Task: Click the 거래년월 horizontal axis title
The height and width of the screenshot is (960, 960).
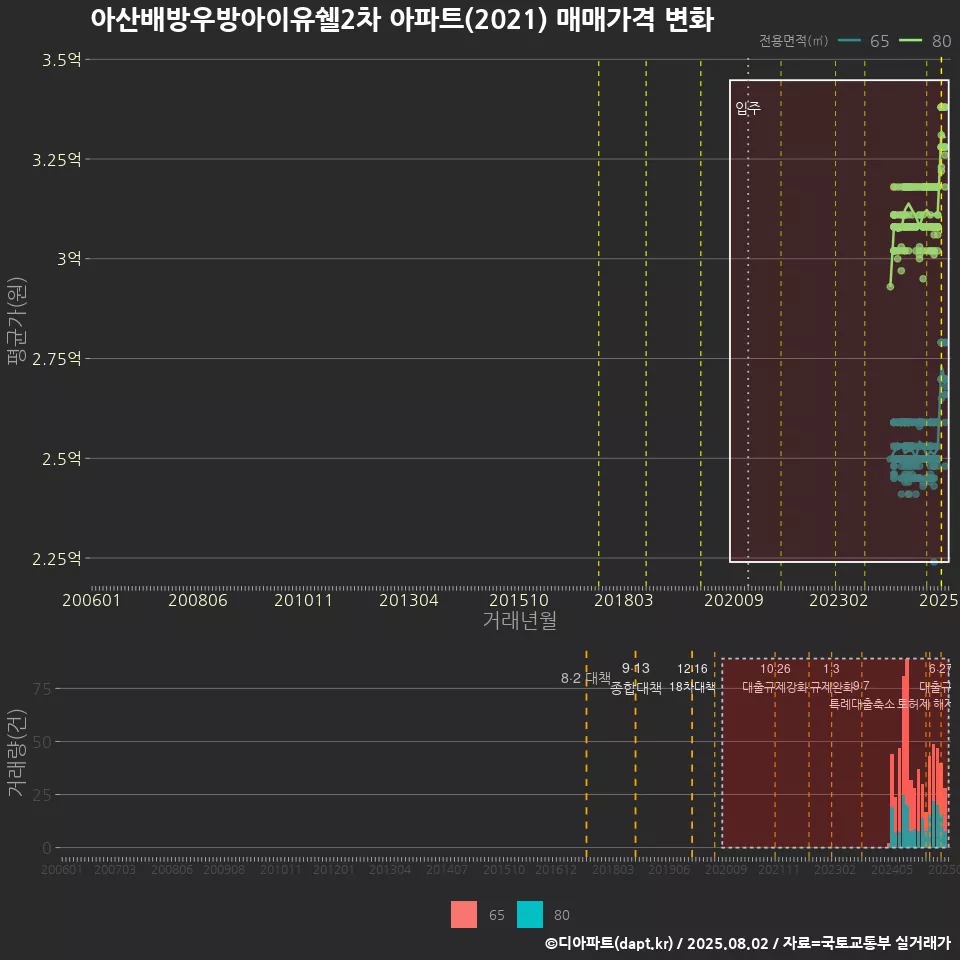Action: (x=520, y=620)
